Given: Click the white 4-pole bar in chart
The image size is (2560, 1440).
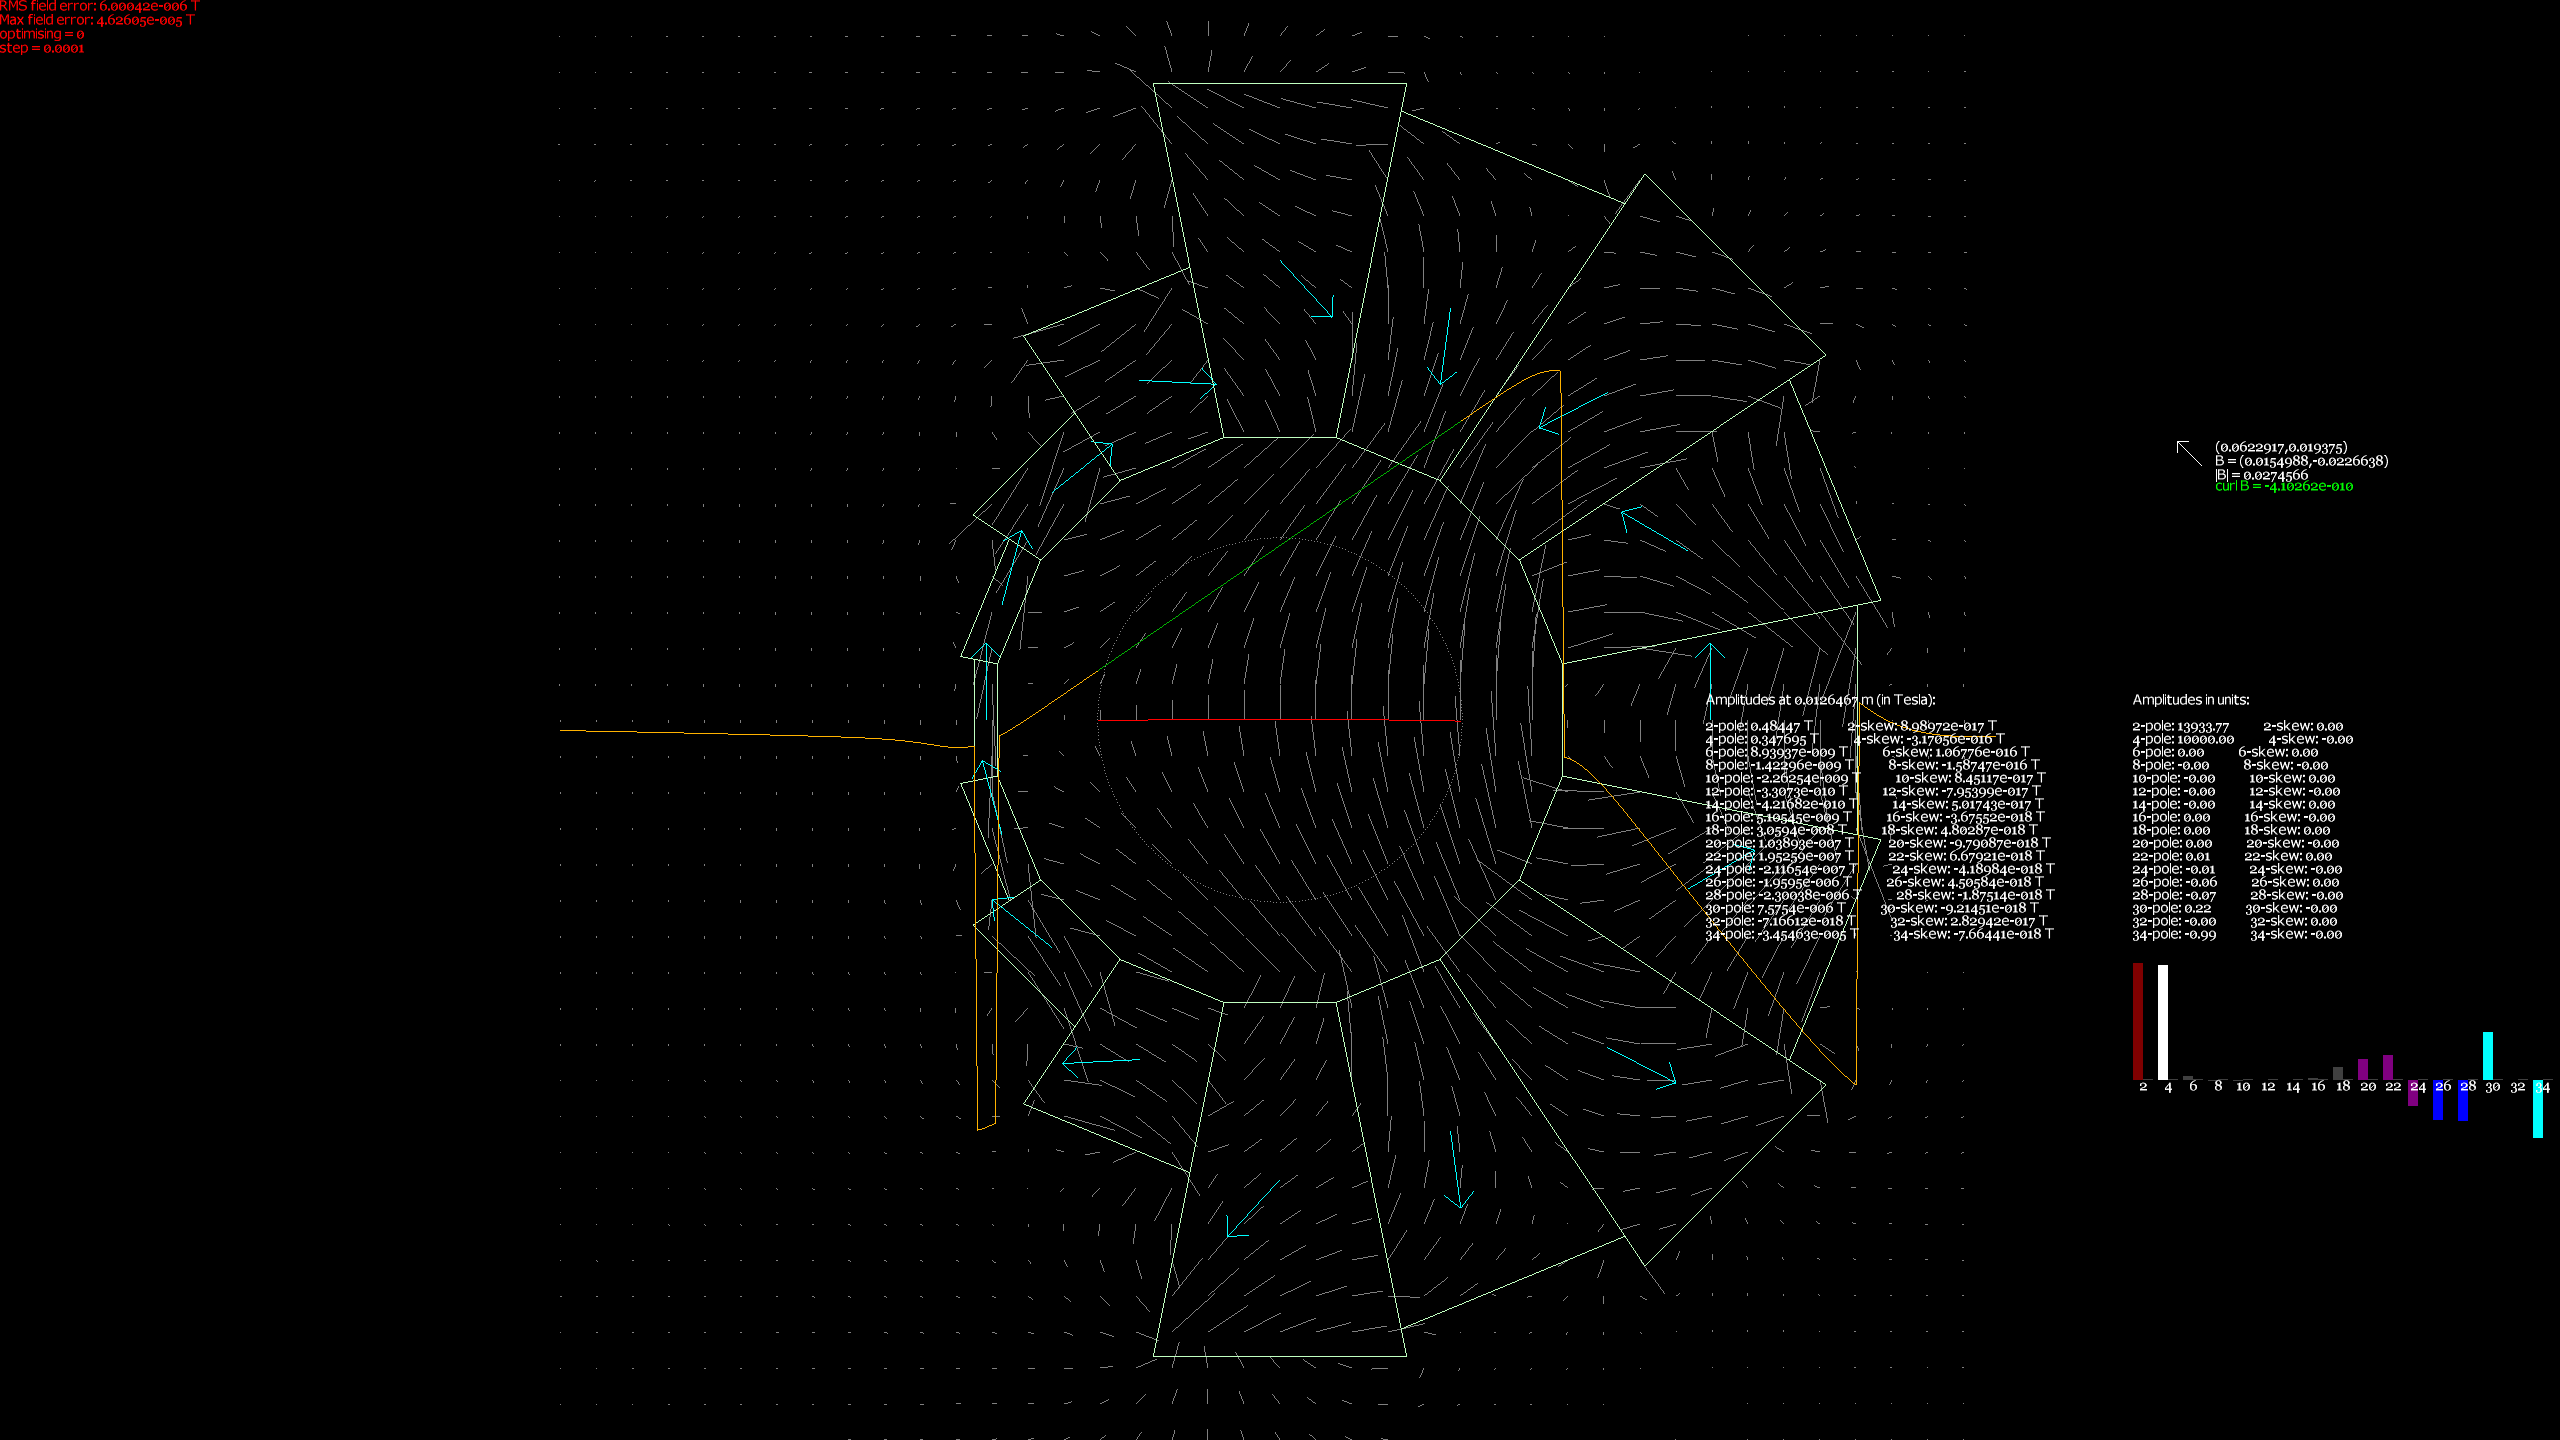Looking at the screenshot, I should point(2163,1021).
